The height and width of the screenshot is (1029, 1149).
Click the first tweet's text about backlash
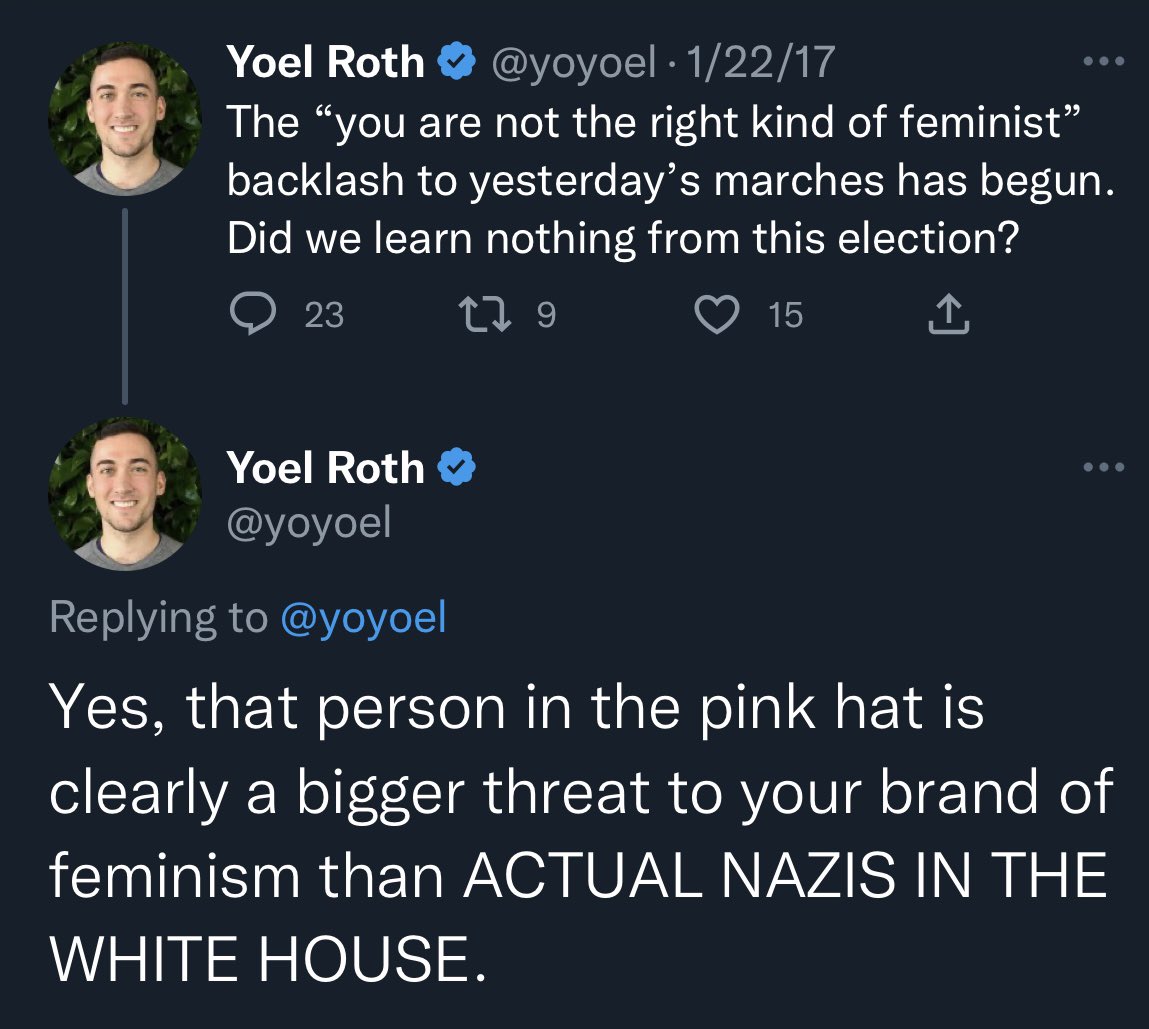coord(670,180)
